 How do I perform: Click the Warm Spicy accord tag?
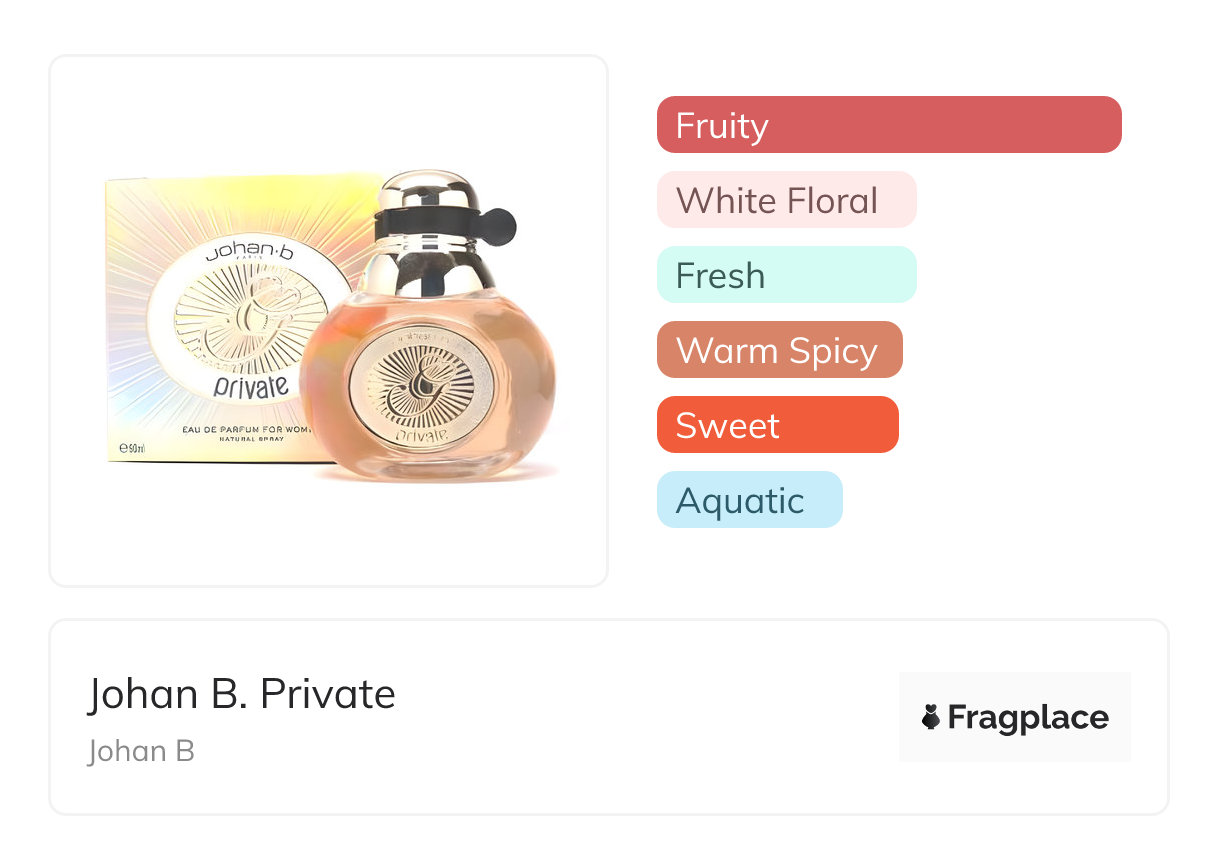779,350
